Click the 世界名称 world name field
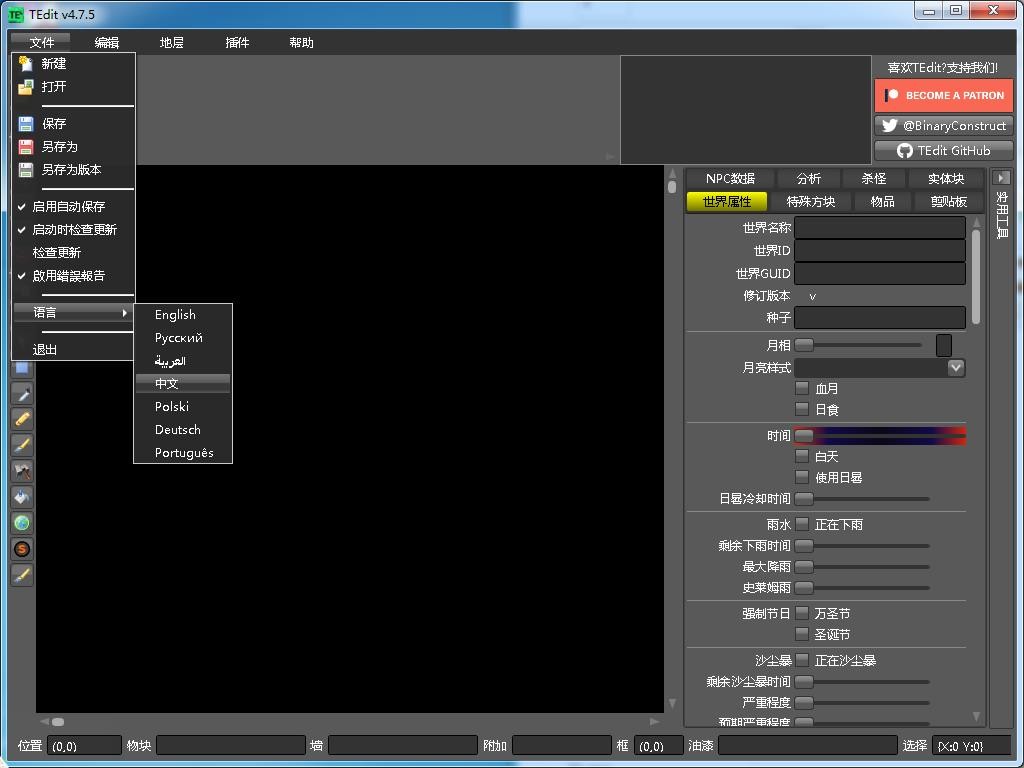The image size is (1024, 768). click(x=879, y=228)
